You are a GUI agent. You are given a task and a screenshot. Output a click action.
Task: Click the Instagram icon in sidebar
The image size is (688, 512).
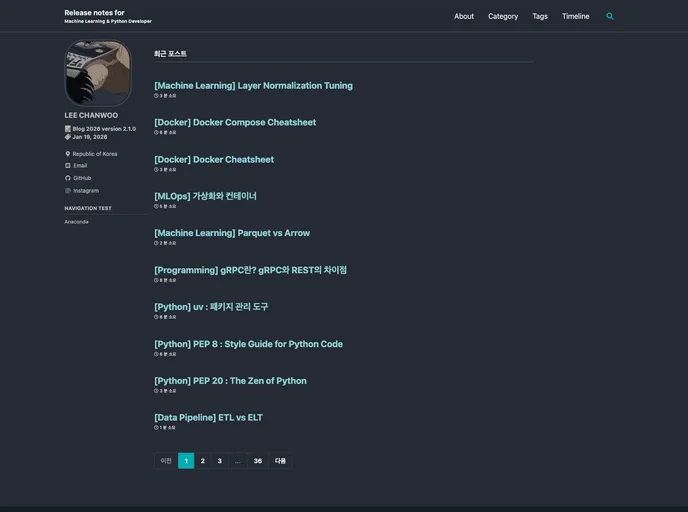[x=68, y=190]
